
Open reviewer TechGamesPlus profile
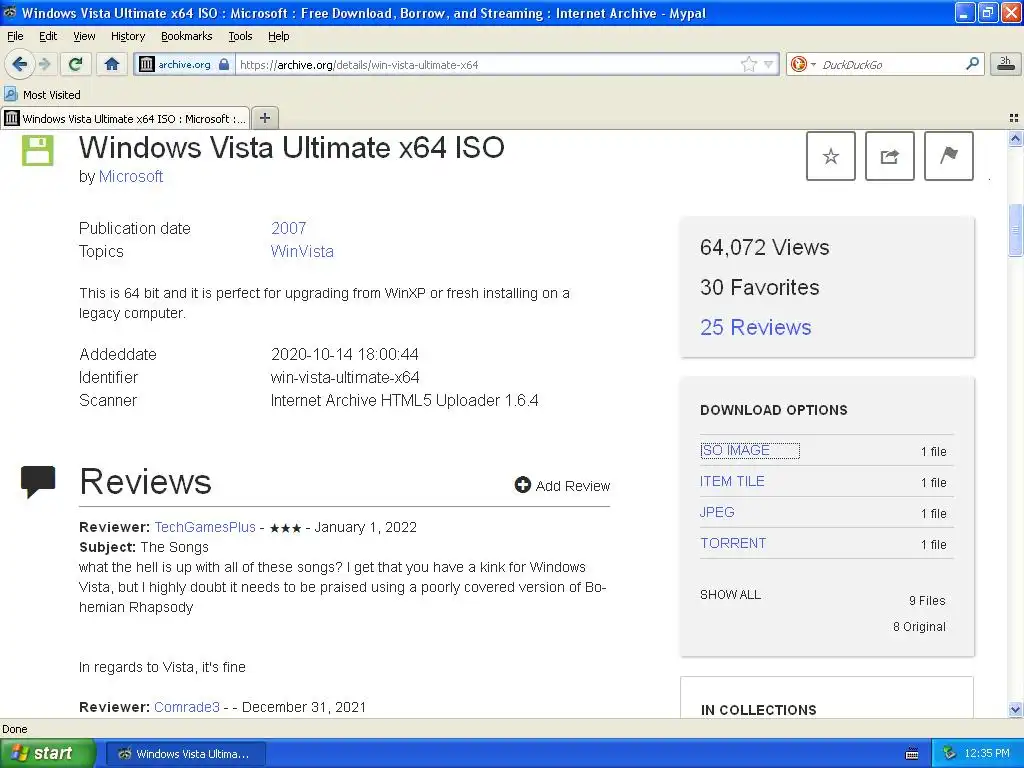tap(204, 527)
